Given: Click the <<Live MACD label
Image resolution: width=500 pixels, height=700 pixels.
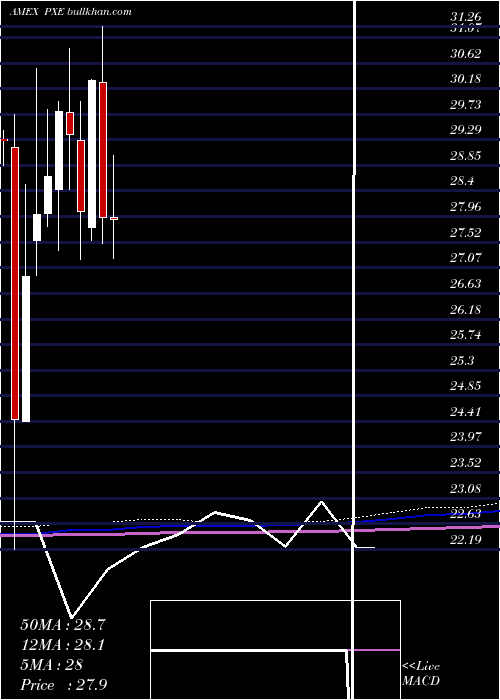Looking at the screenshot, I should (421, 674).
